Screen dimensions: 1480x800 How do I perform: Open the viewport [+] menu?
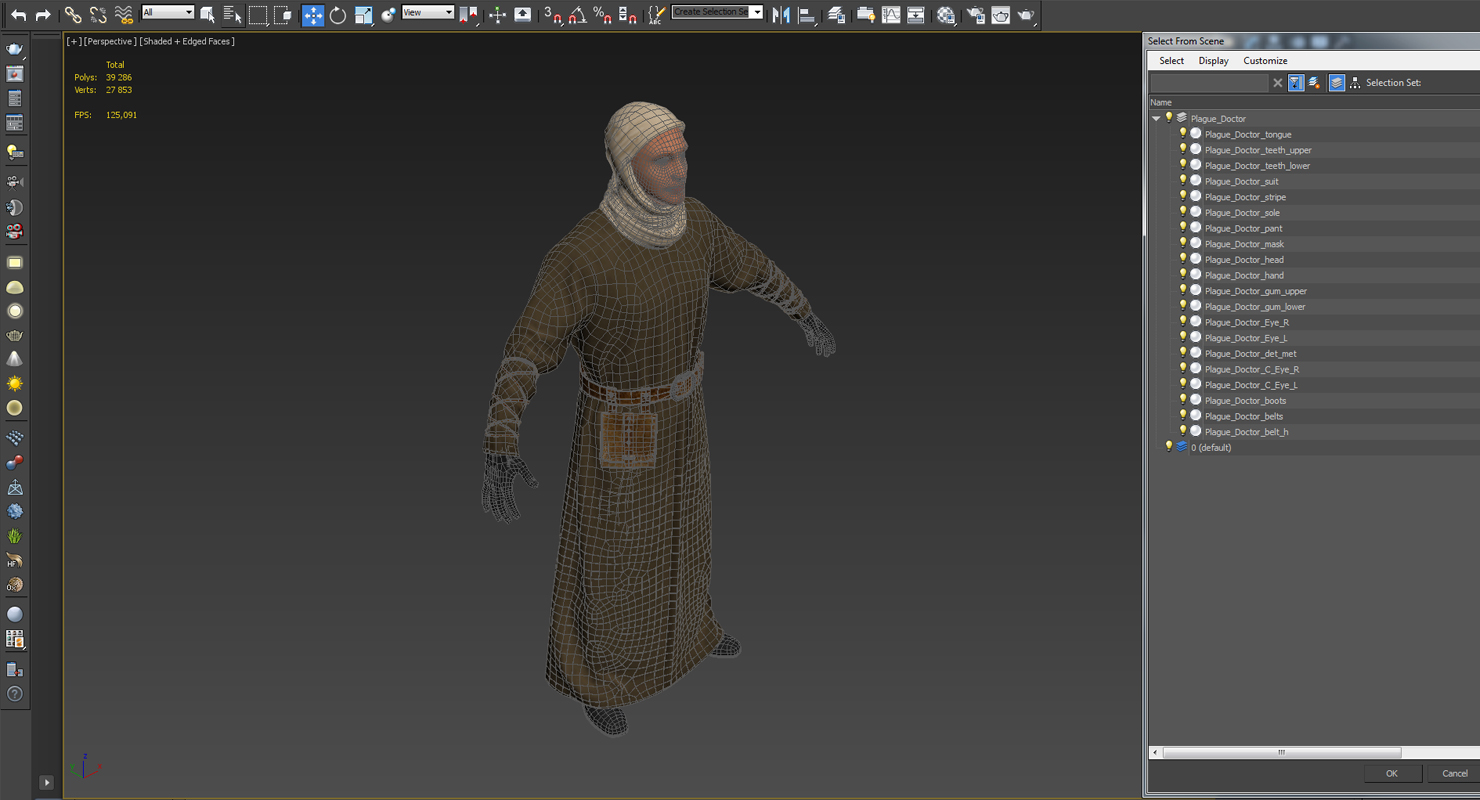(73, 41)
